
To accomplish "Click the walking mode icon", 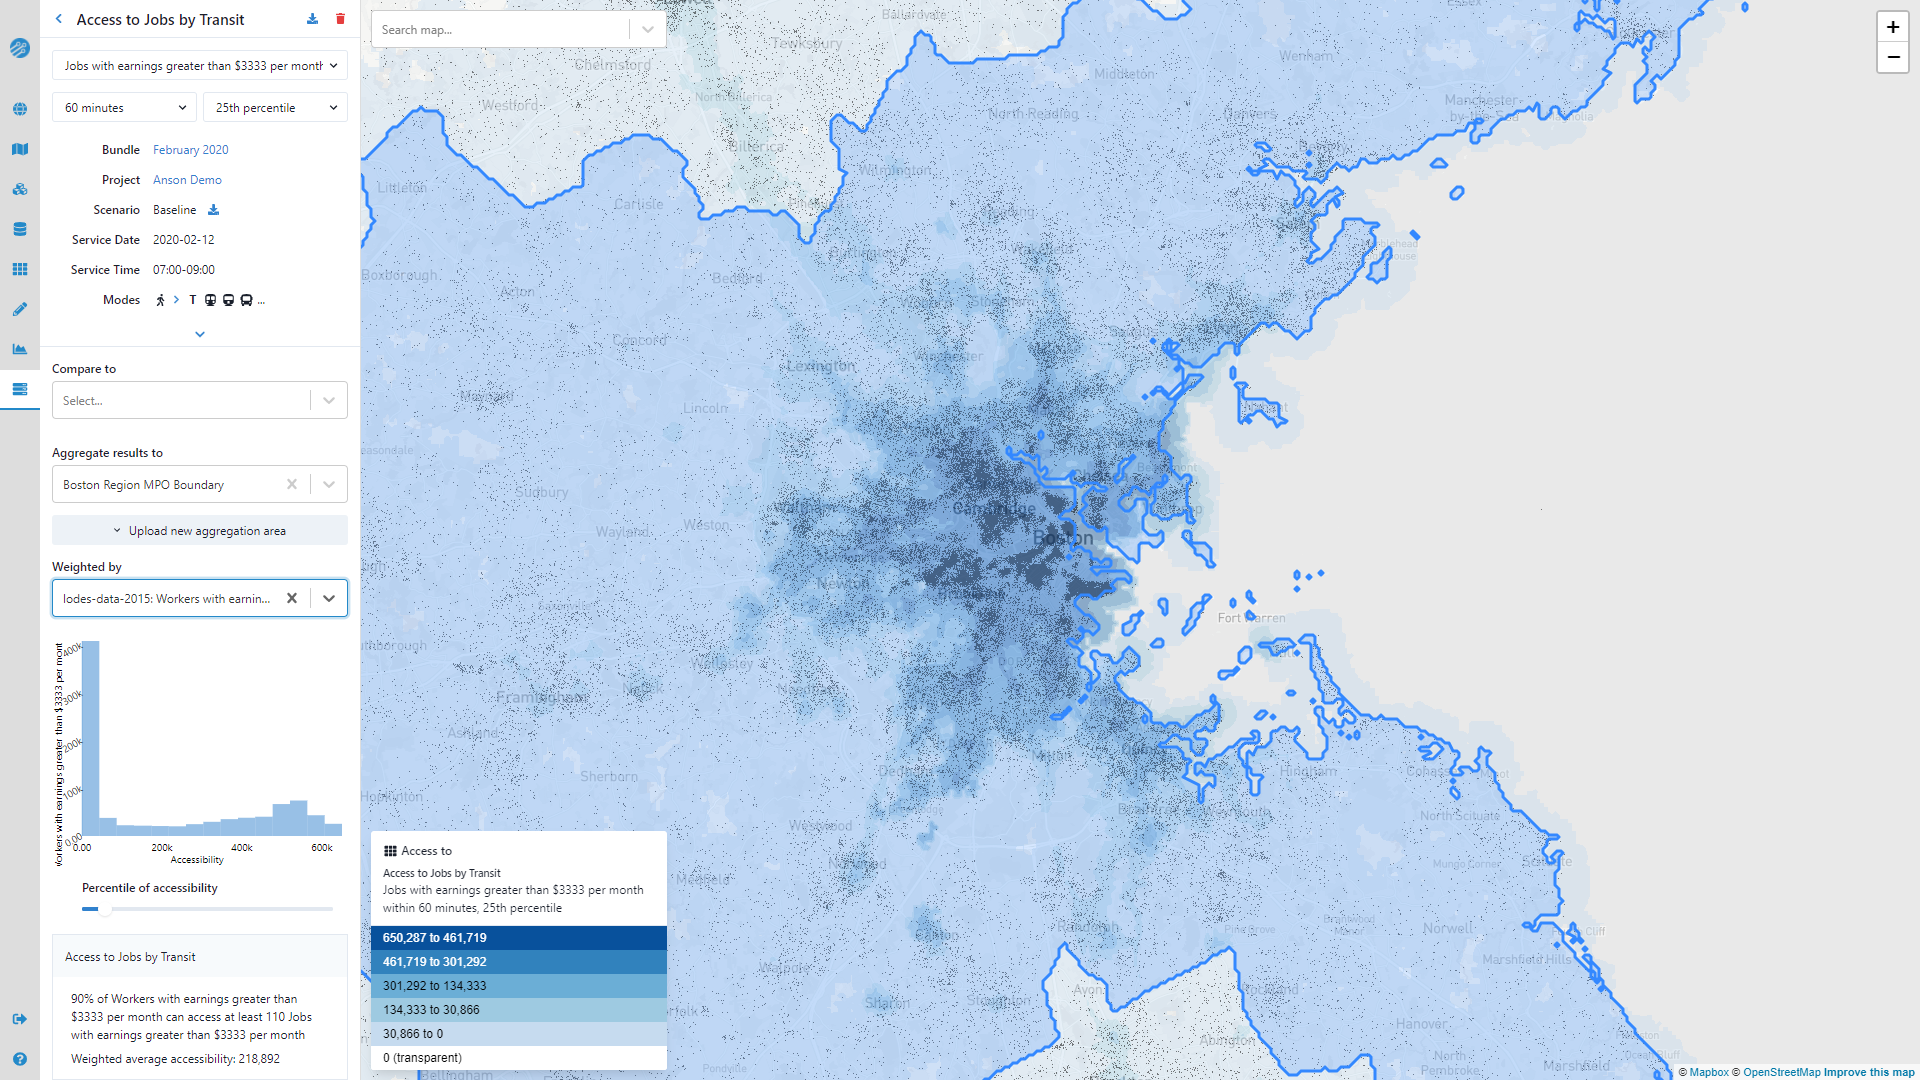I will pos(160,299).
